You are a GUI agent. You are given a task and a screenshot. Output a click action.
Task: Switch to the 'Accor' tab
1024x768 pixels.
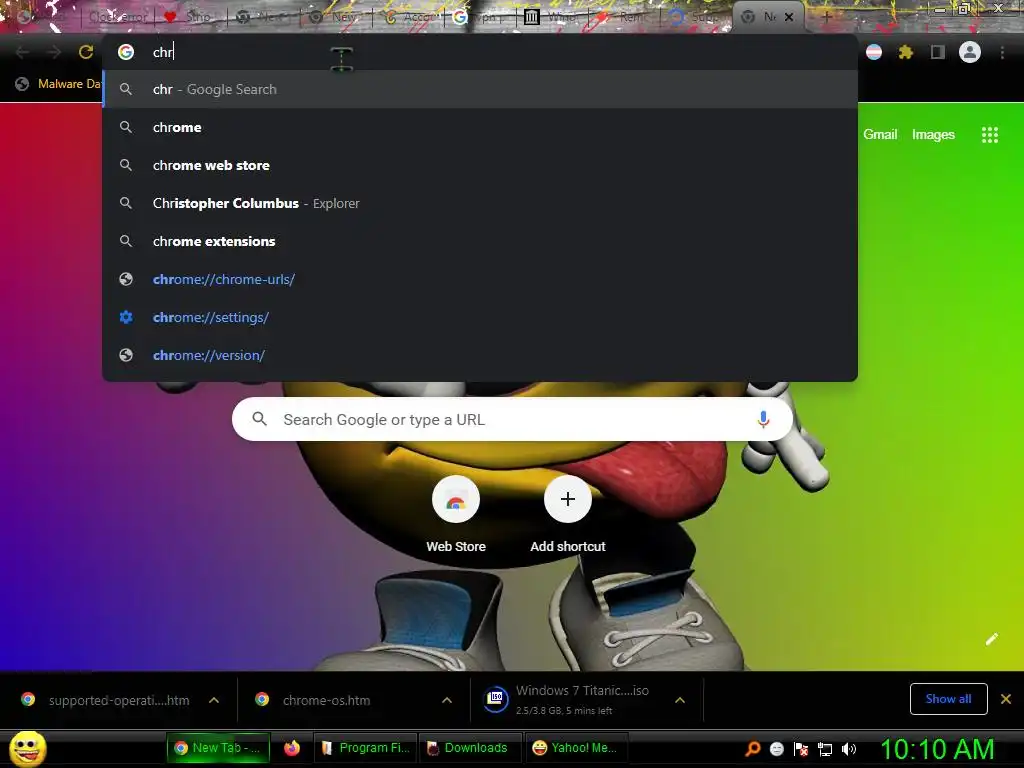tap(409, 17)
